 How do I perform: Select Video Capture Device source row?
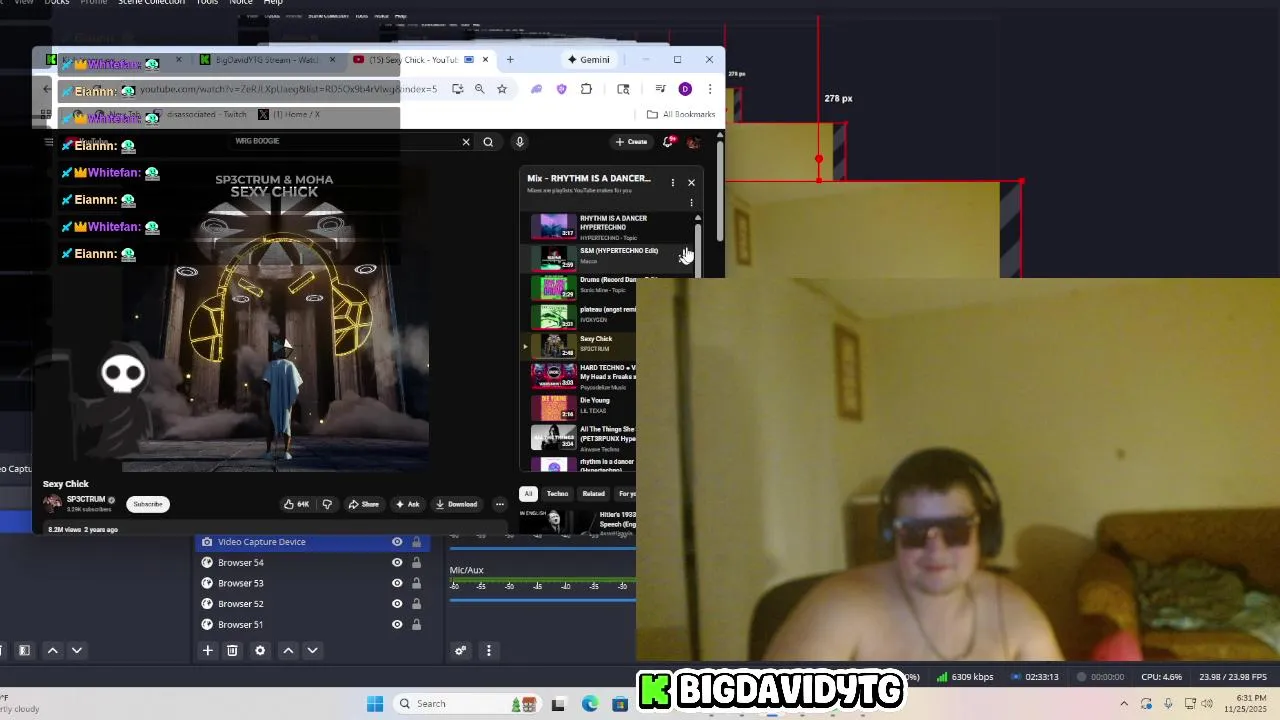(312, 542)
